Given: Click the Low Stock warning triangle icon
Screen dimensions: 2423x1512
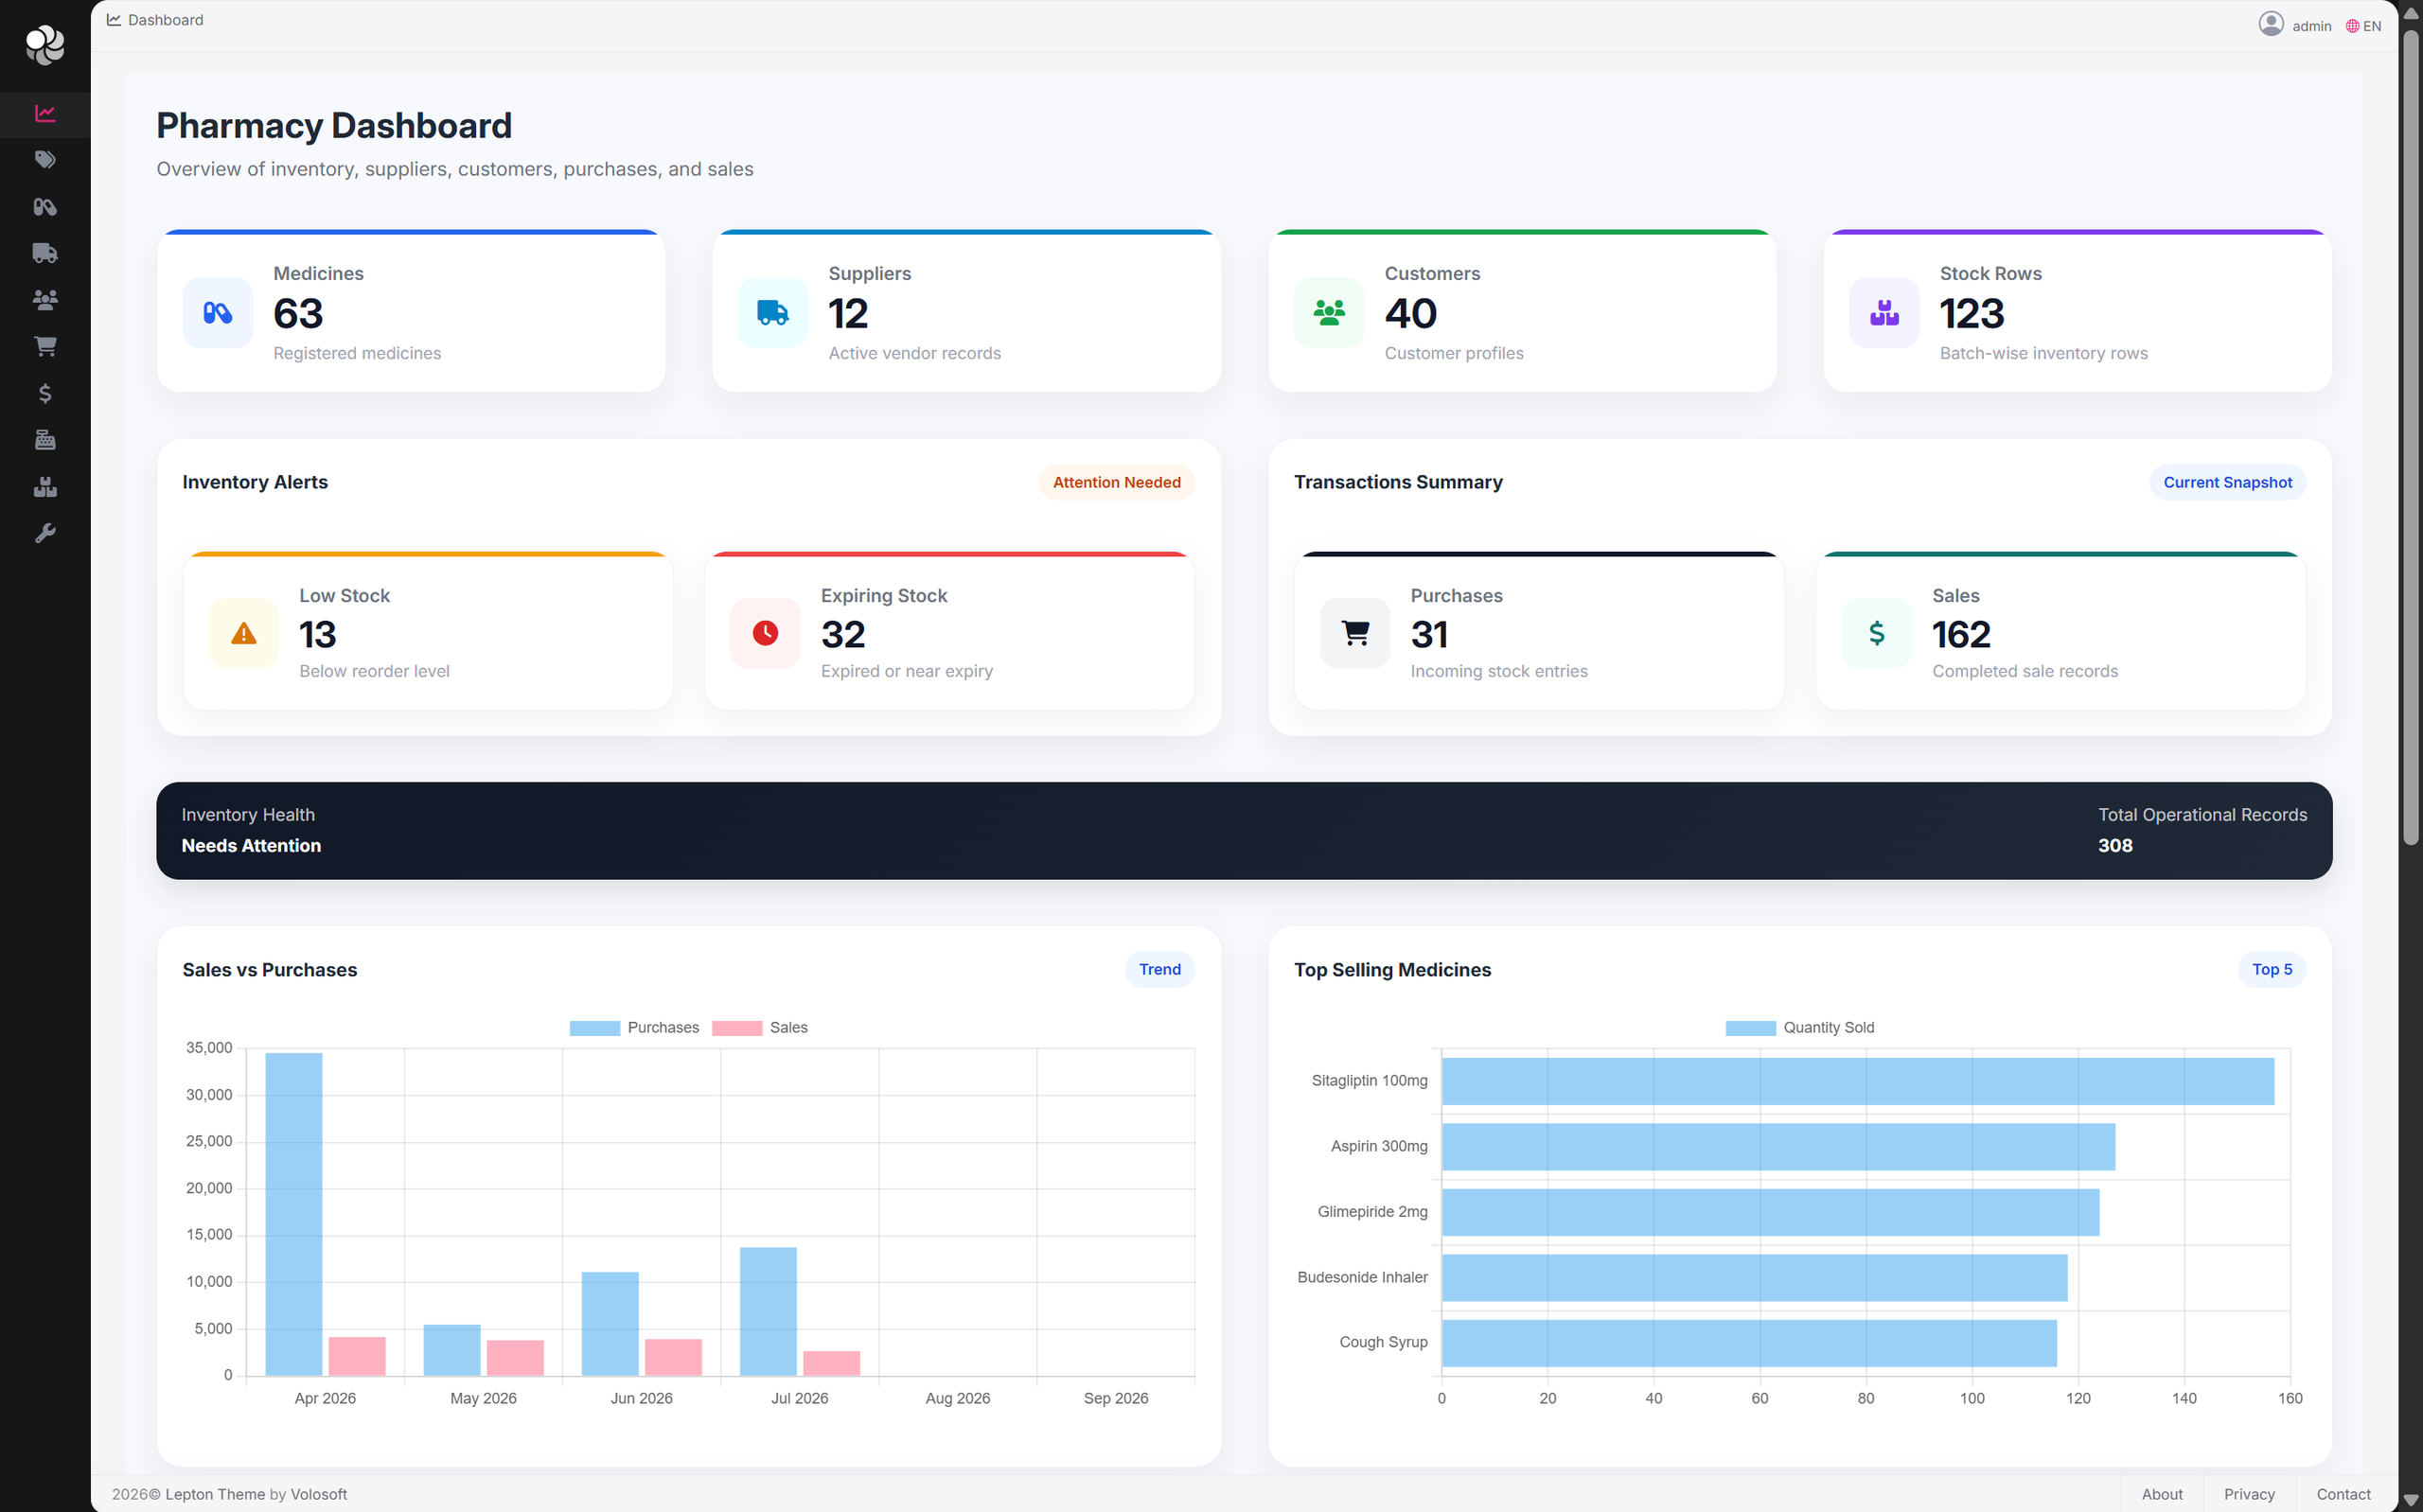Looking at the screenshot, I should coord(244,633).
